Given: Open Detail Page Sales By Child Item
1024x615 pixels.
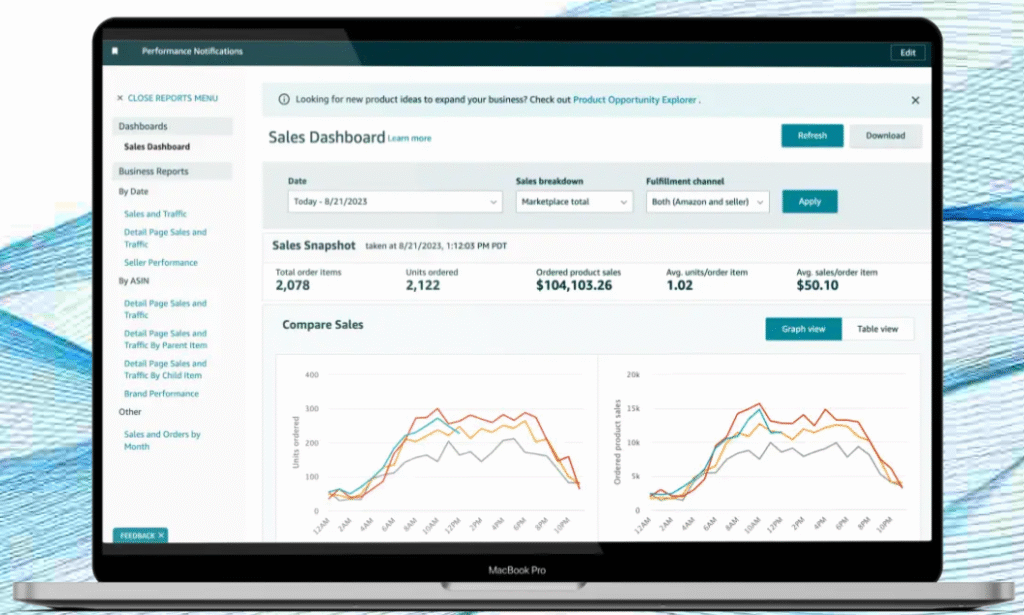Looking at the screenshot, I should click(165, 369).
